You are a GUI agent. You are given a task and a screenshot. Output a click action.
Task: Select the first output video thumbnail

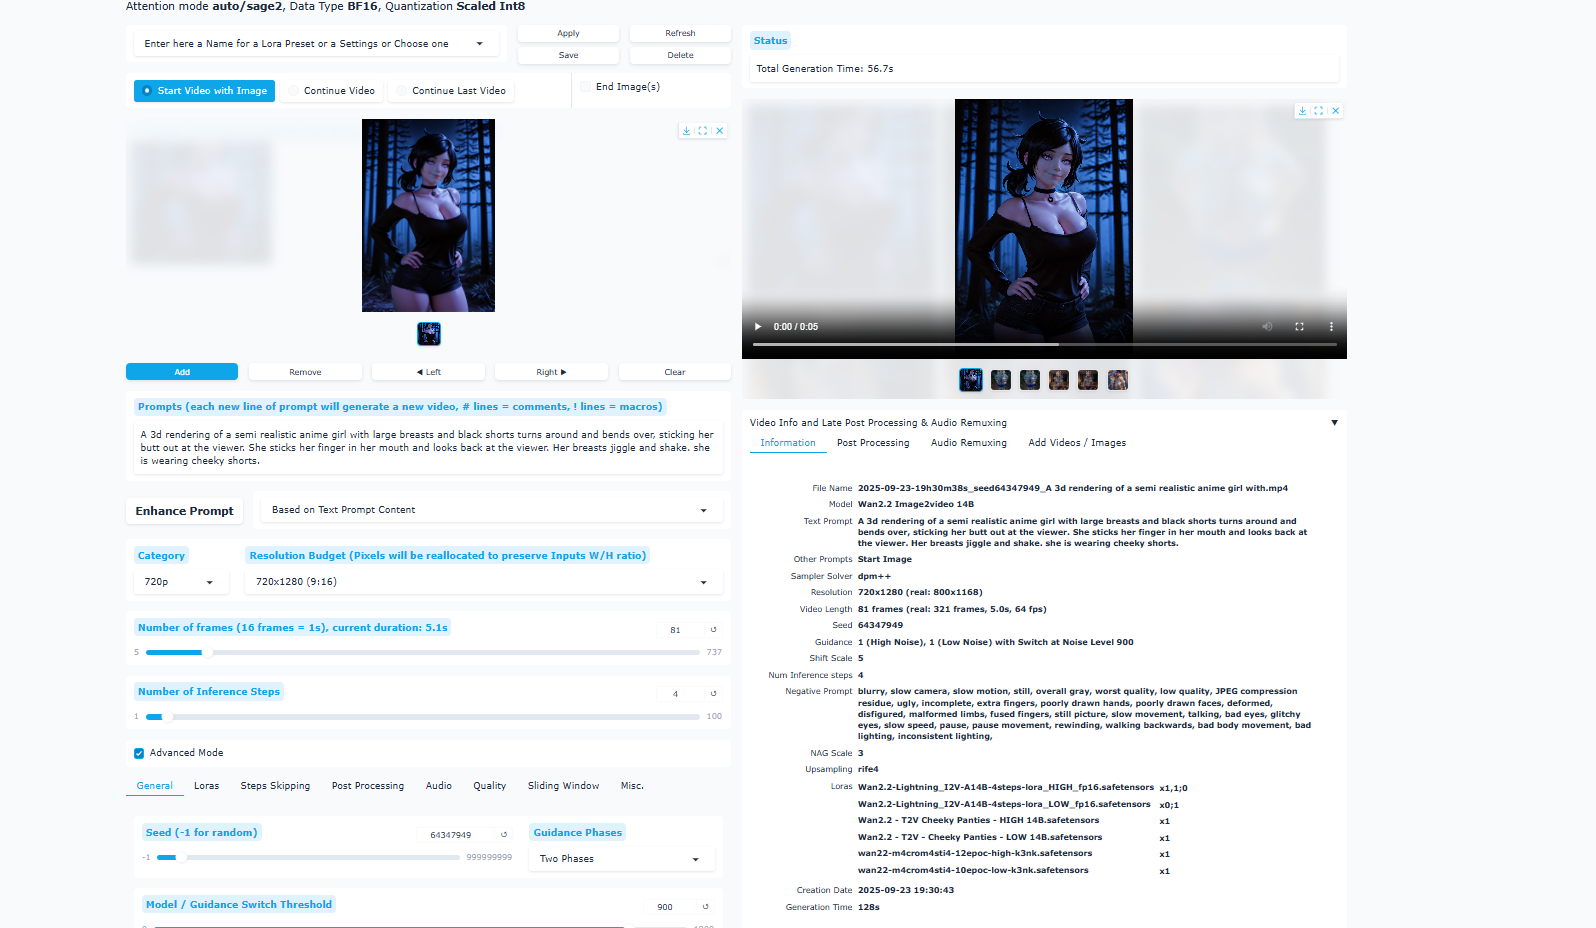click(971, 380)
